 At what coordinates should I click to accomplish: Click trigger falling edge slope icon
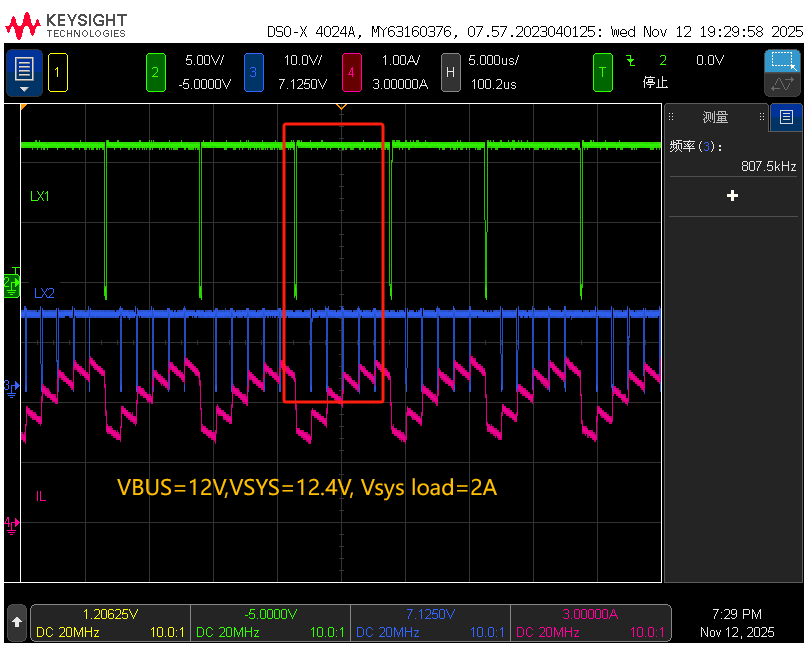631,61
